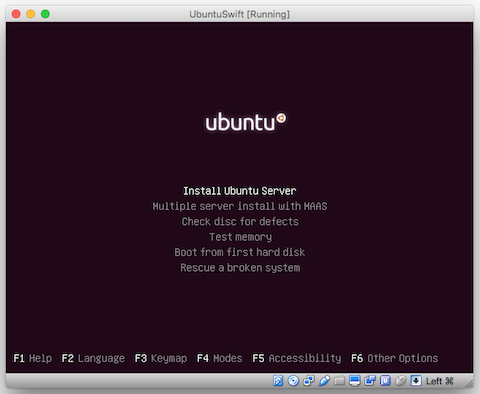Screen dimensions: 480x394
Task: Open the F2 Language option
Action: pos(93,358)
